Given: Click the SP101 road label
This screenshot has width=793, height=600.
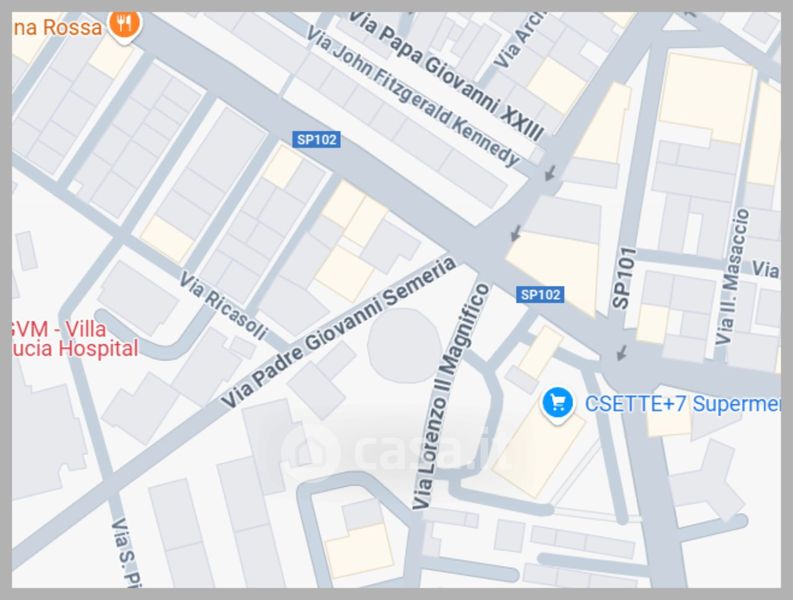Looking at the screenshot, I should [x=623, y=278].
